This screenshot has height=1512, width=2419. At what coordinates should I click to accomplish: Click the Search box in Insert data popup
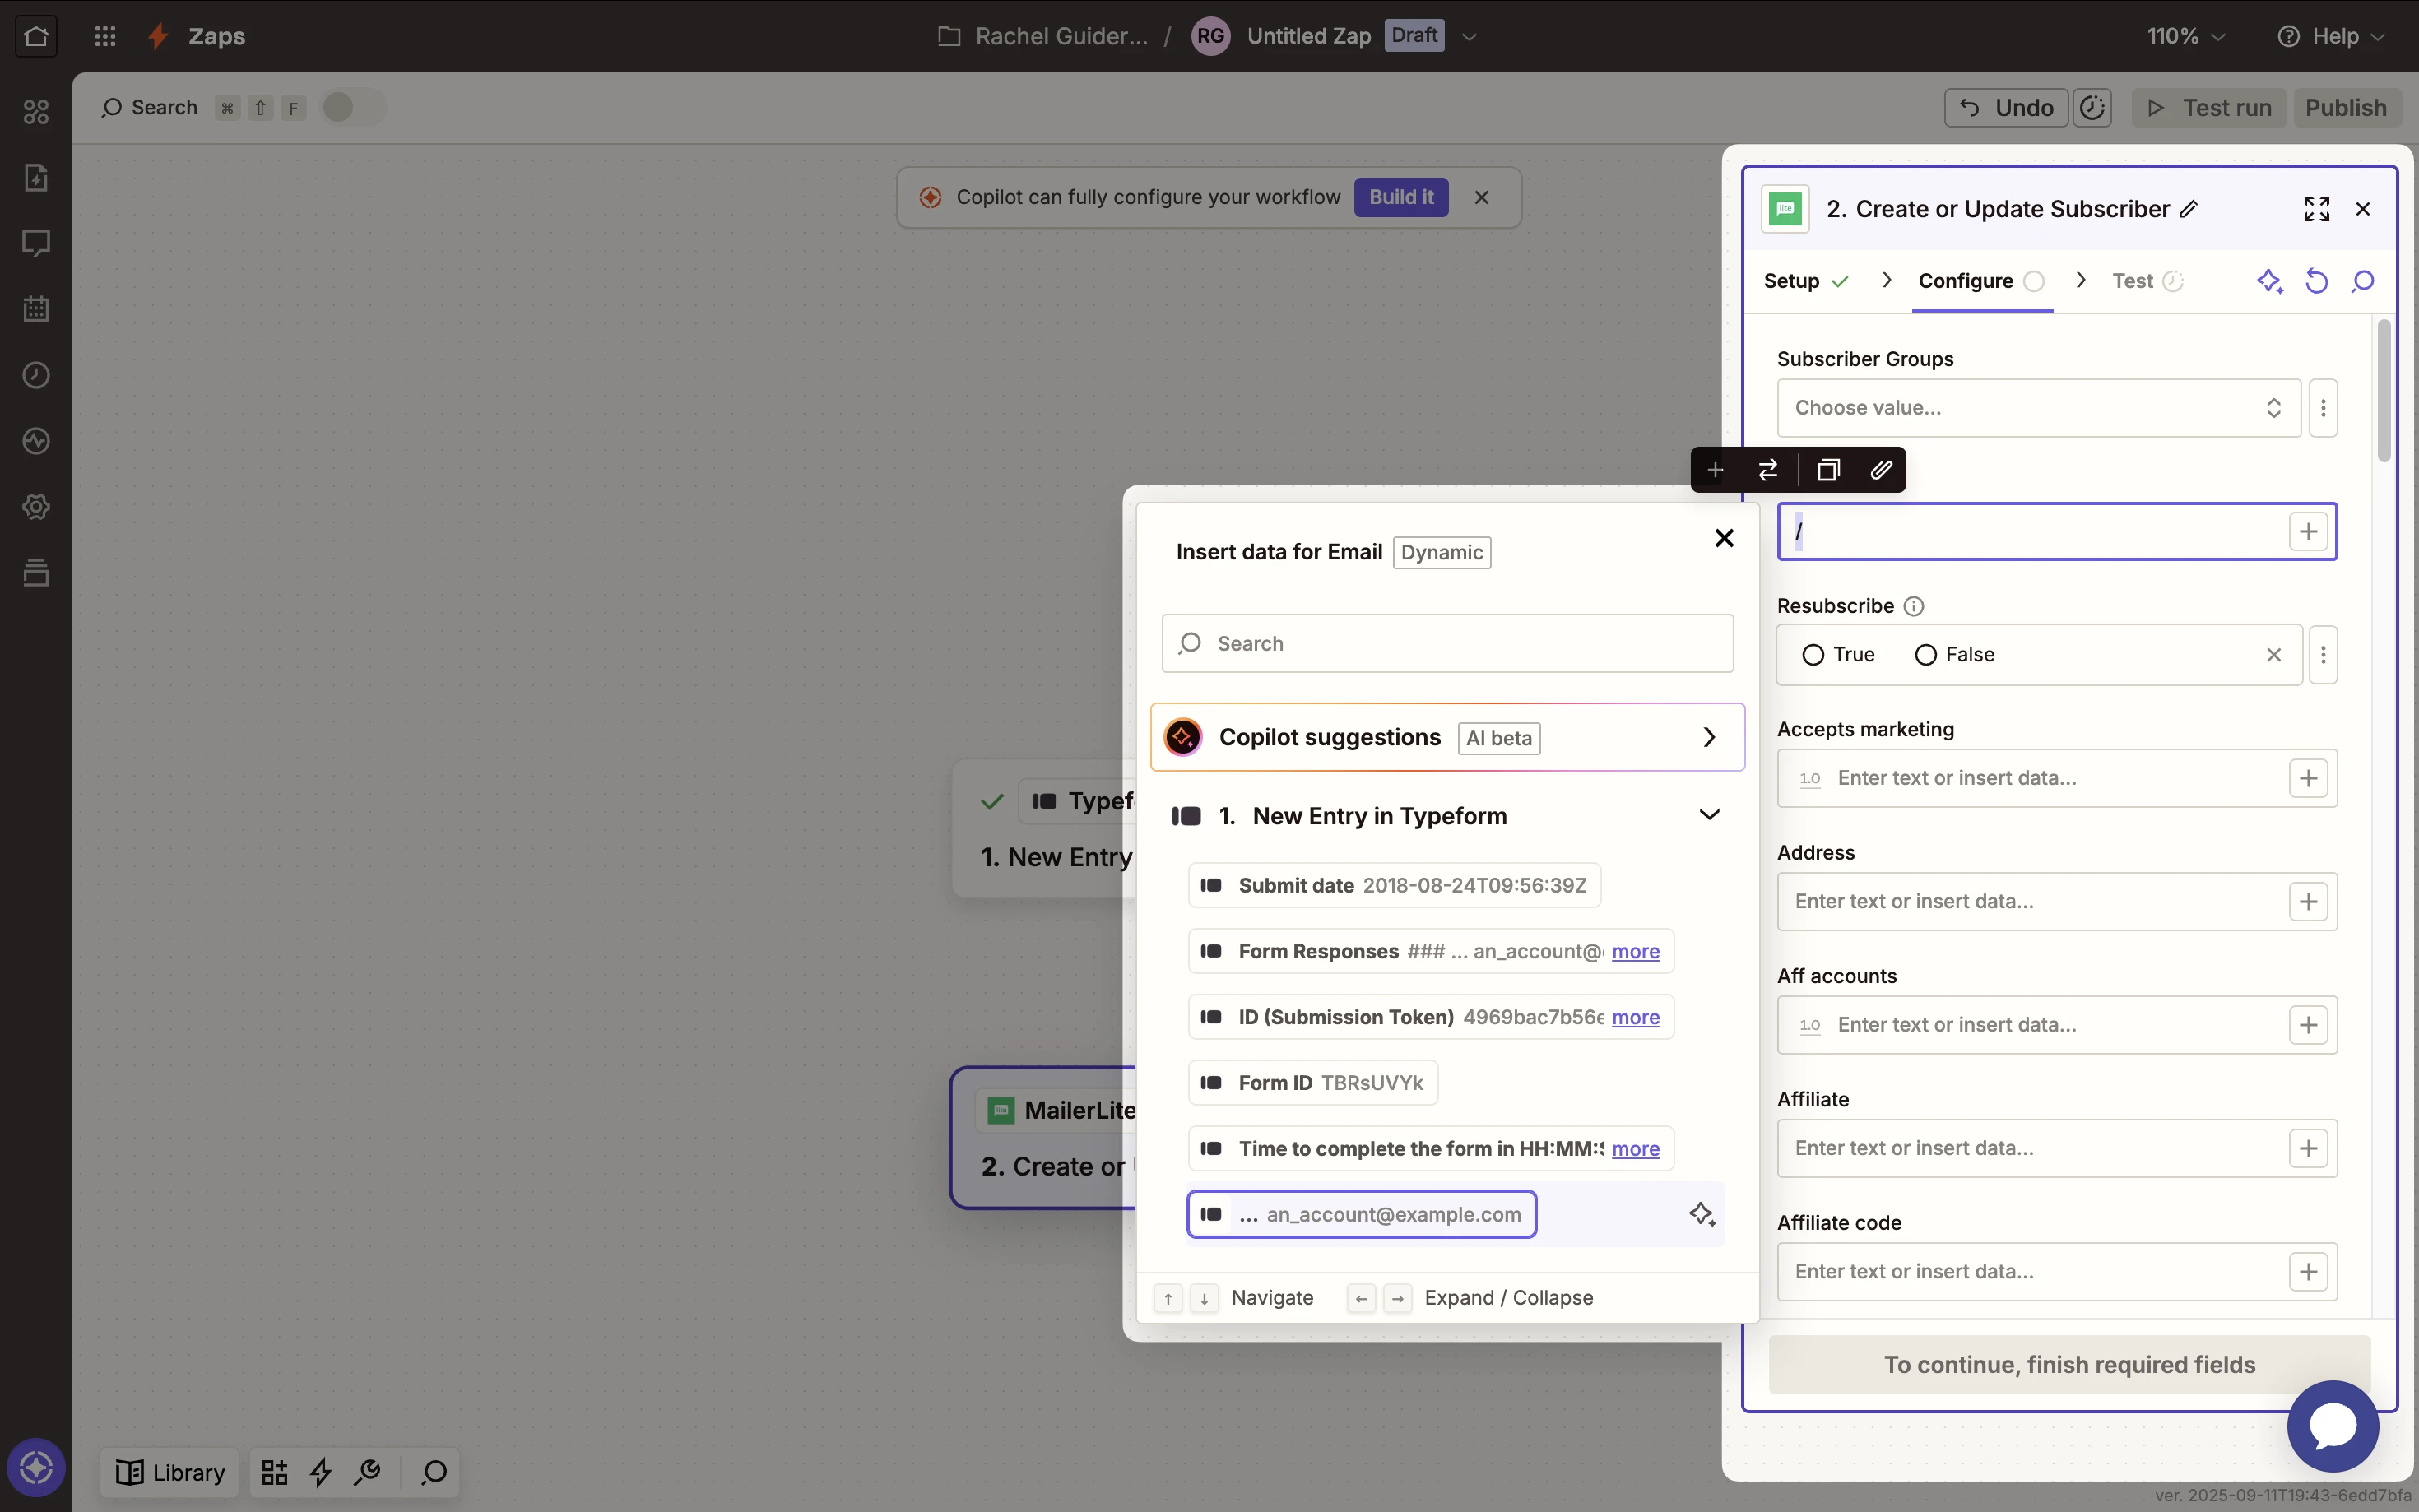coord(1447,643)
